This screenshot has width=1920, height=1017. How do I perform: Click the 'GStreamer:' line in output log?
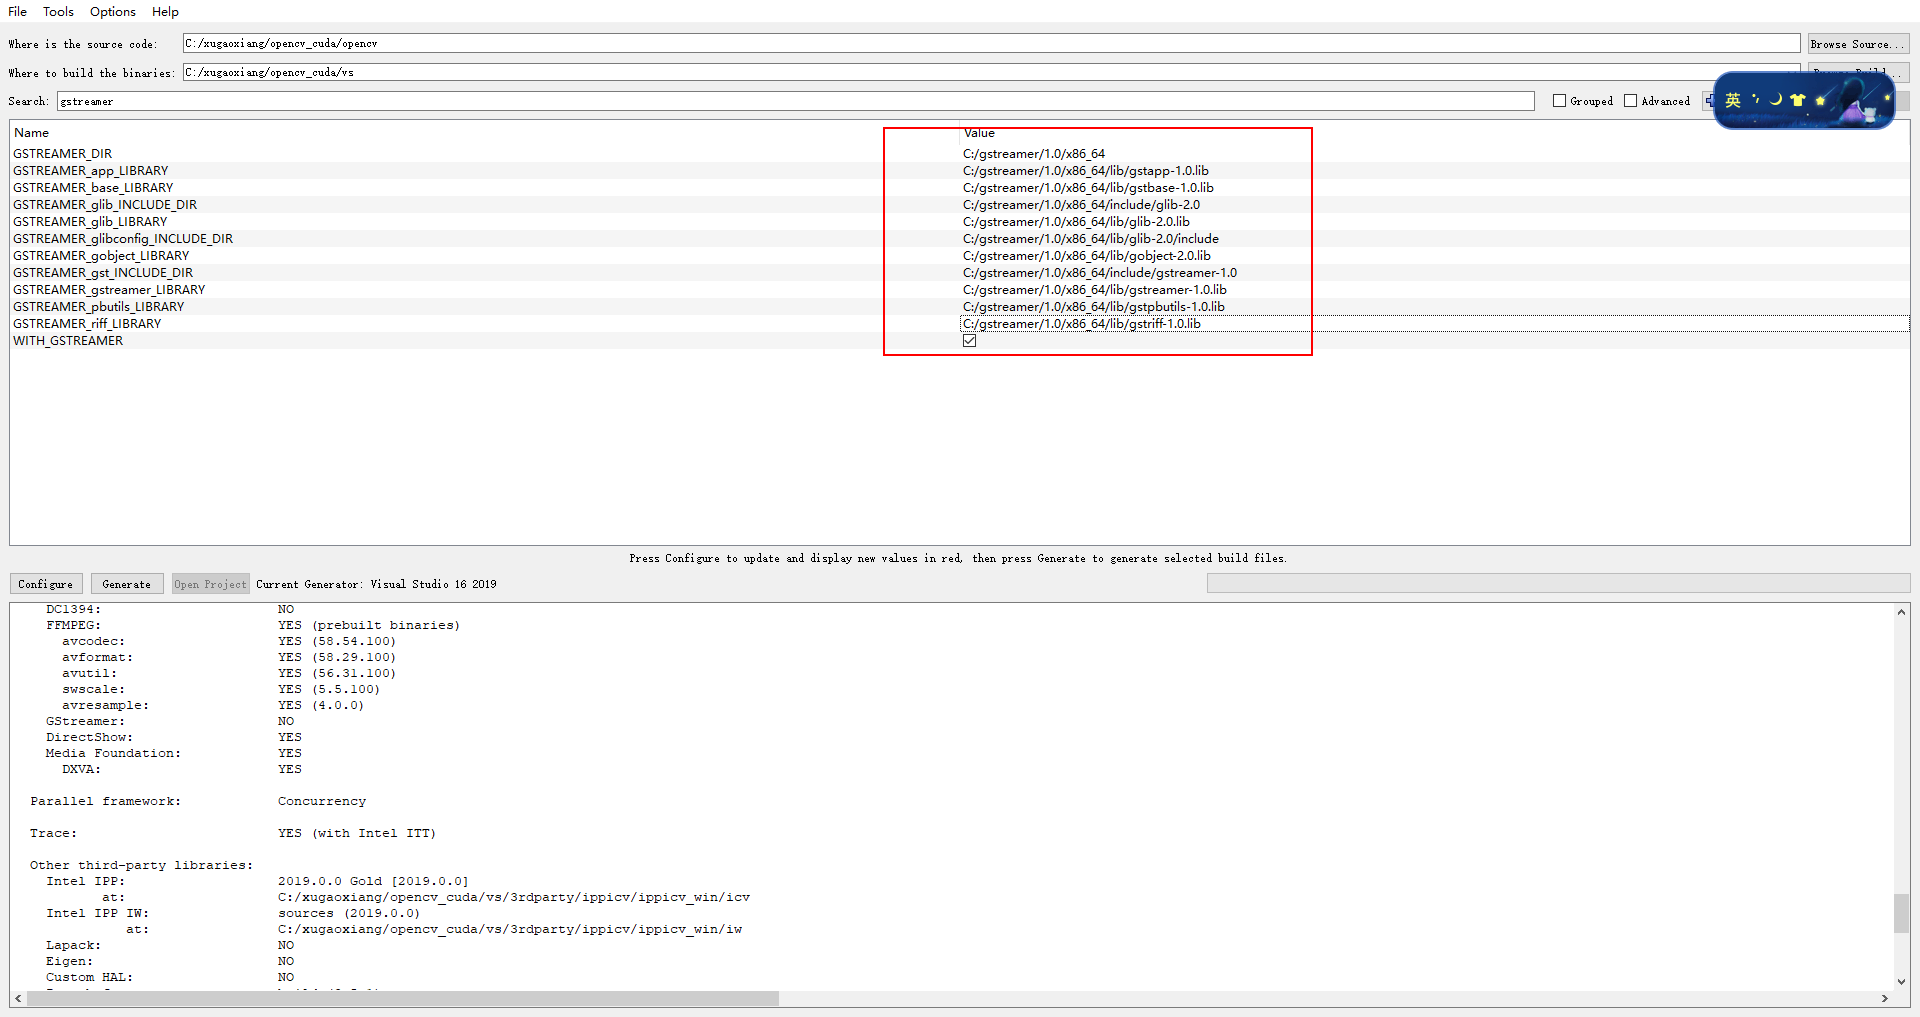coord(85,721)
